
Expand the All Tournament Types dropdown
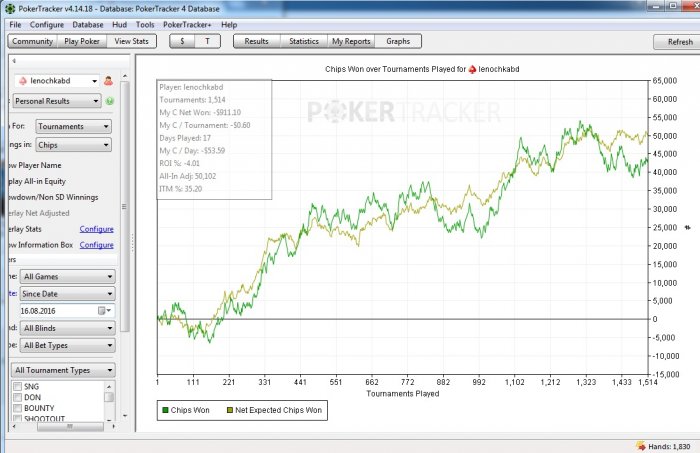pos(62,370)
